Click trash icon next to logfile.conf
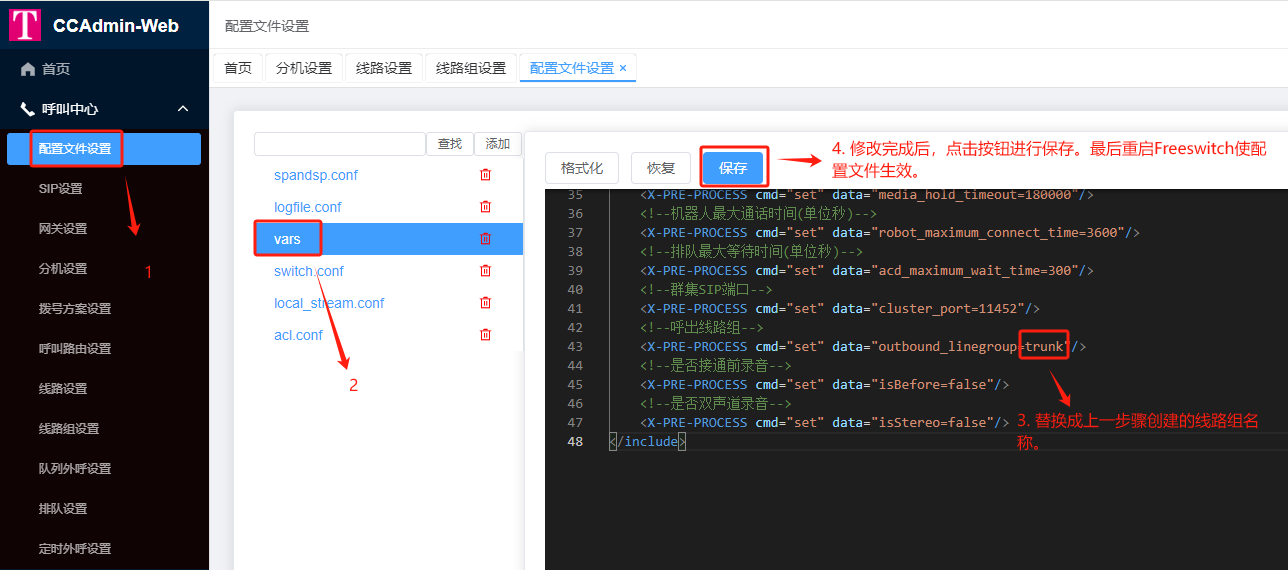Image resolution: width=1288 pixels, height=570 pixels. (485, 207)
